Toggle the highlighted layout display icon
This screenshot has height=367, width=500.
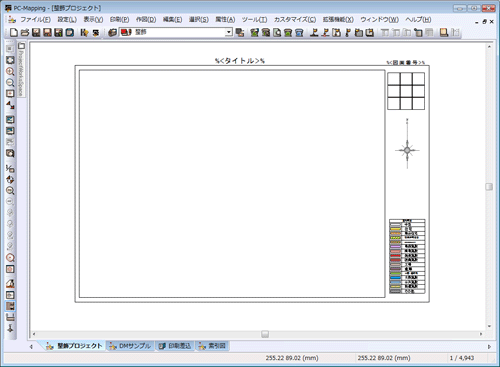coord(10,306)
